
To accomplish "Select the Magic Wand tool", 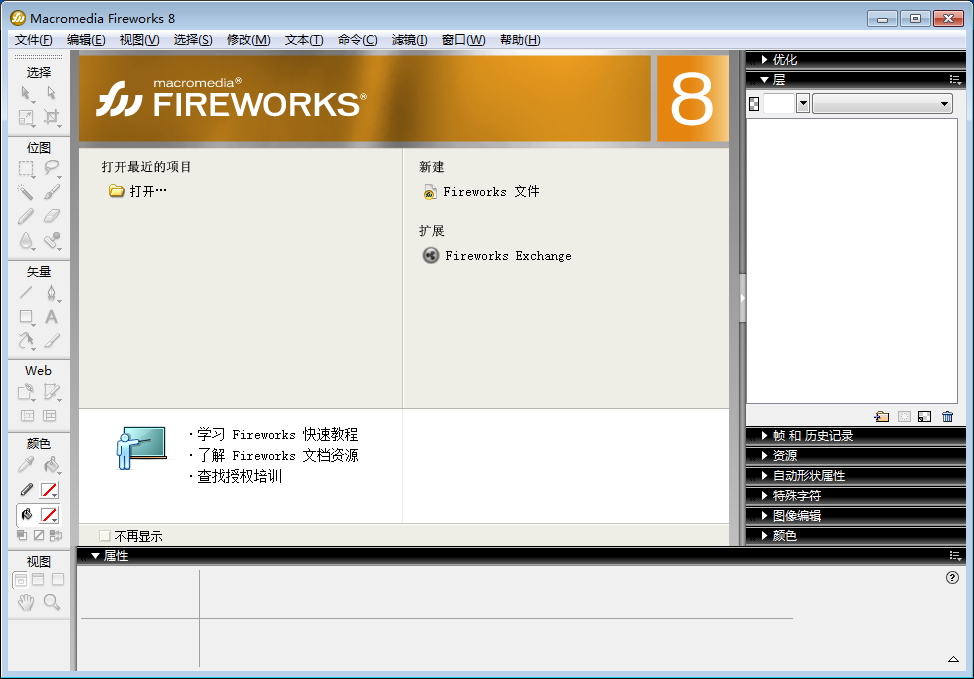I will [x=26, y=191].
